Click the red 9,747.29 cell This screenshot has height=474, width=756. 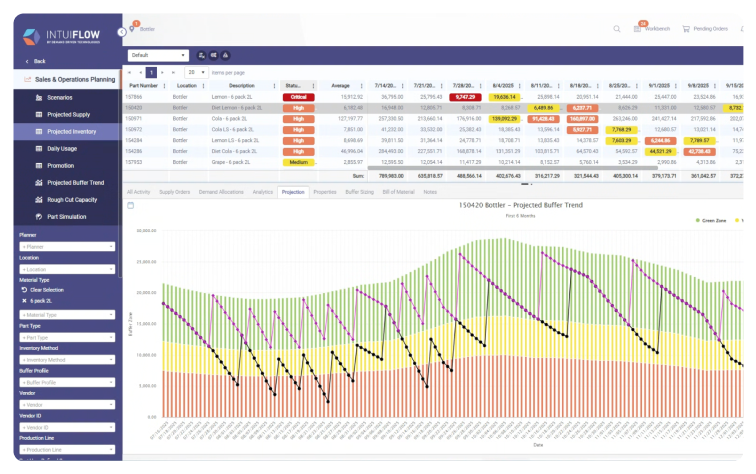tap(465, 97)
